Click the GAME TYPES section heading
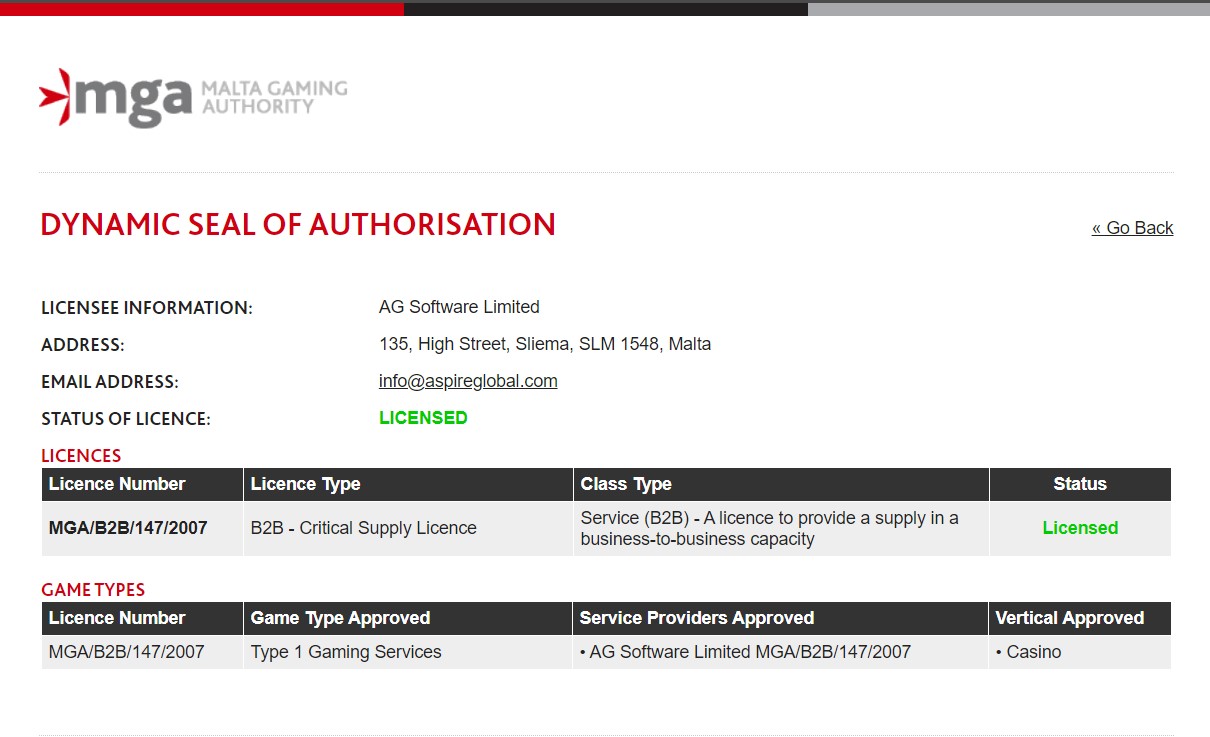The image size is (1210, 737). (93, 590)
